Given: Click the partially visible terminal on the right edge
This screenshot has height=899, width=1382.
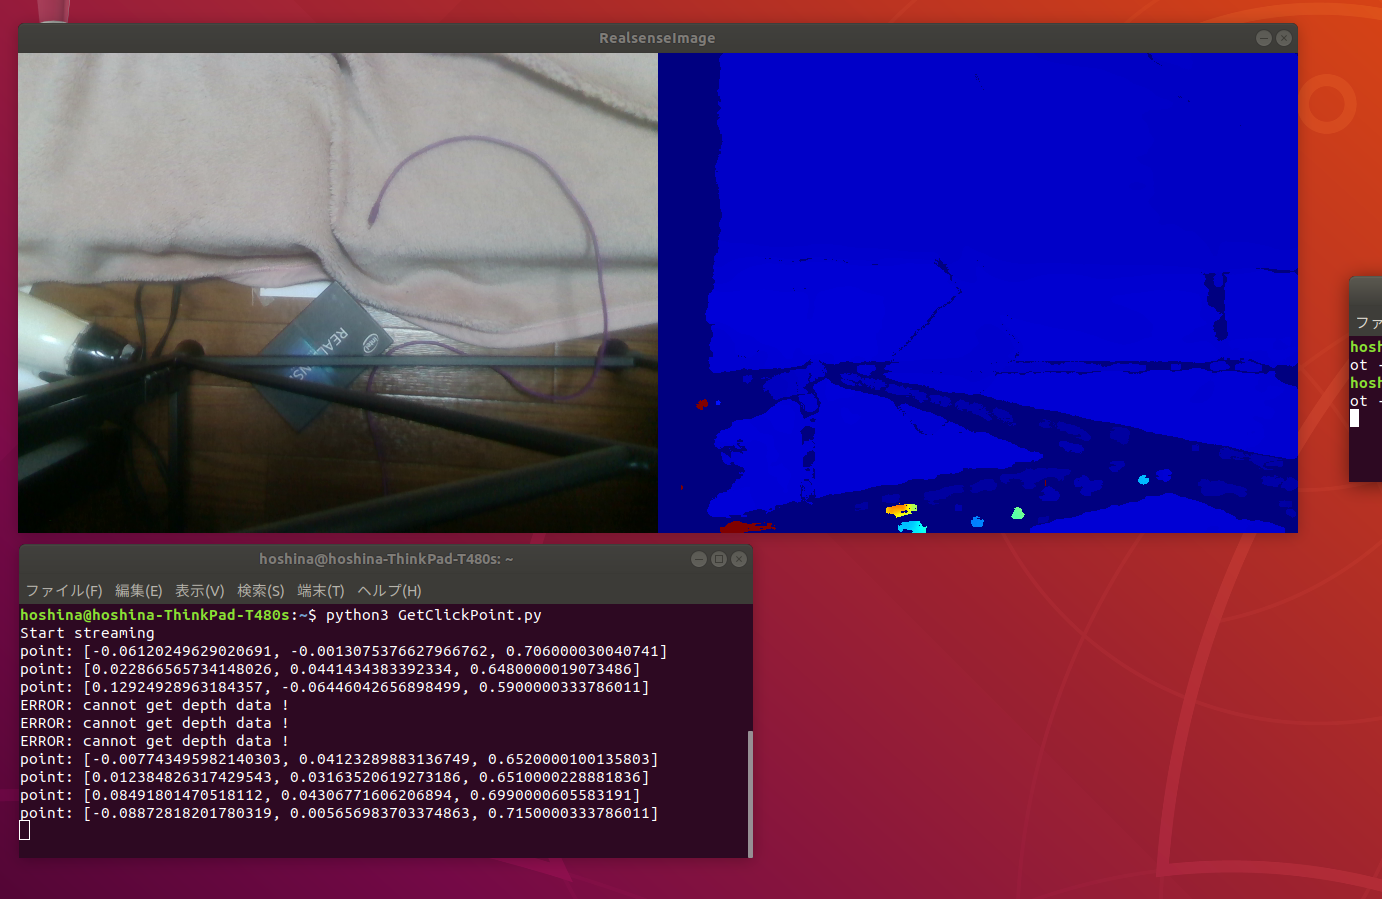Looking at the screenshot, I should point(1368,400).
